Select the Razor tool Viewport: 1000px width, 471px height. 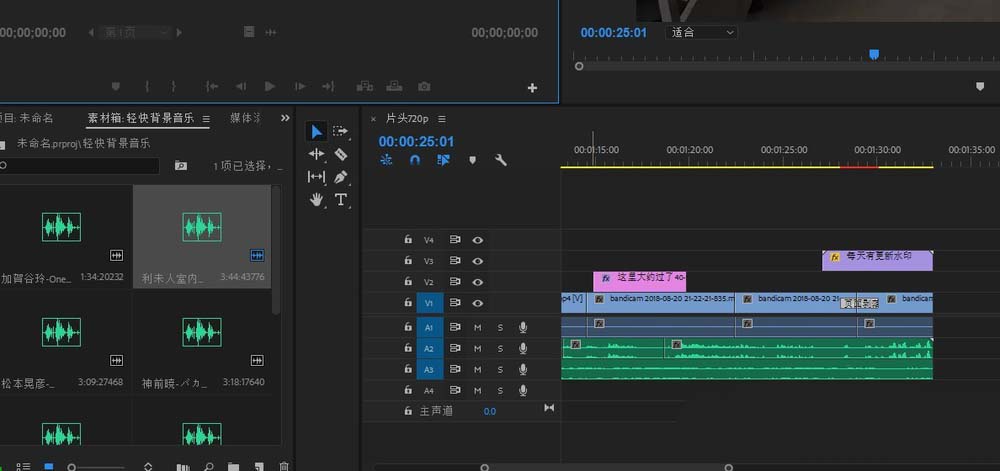point(341,154)
